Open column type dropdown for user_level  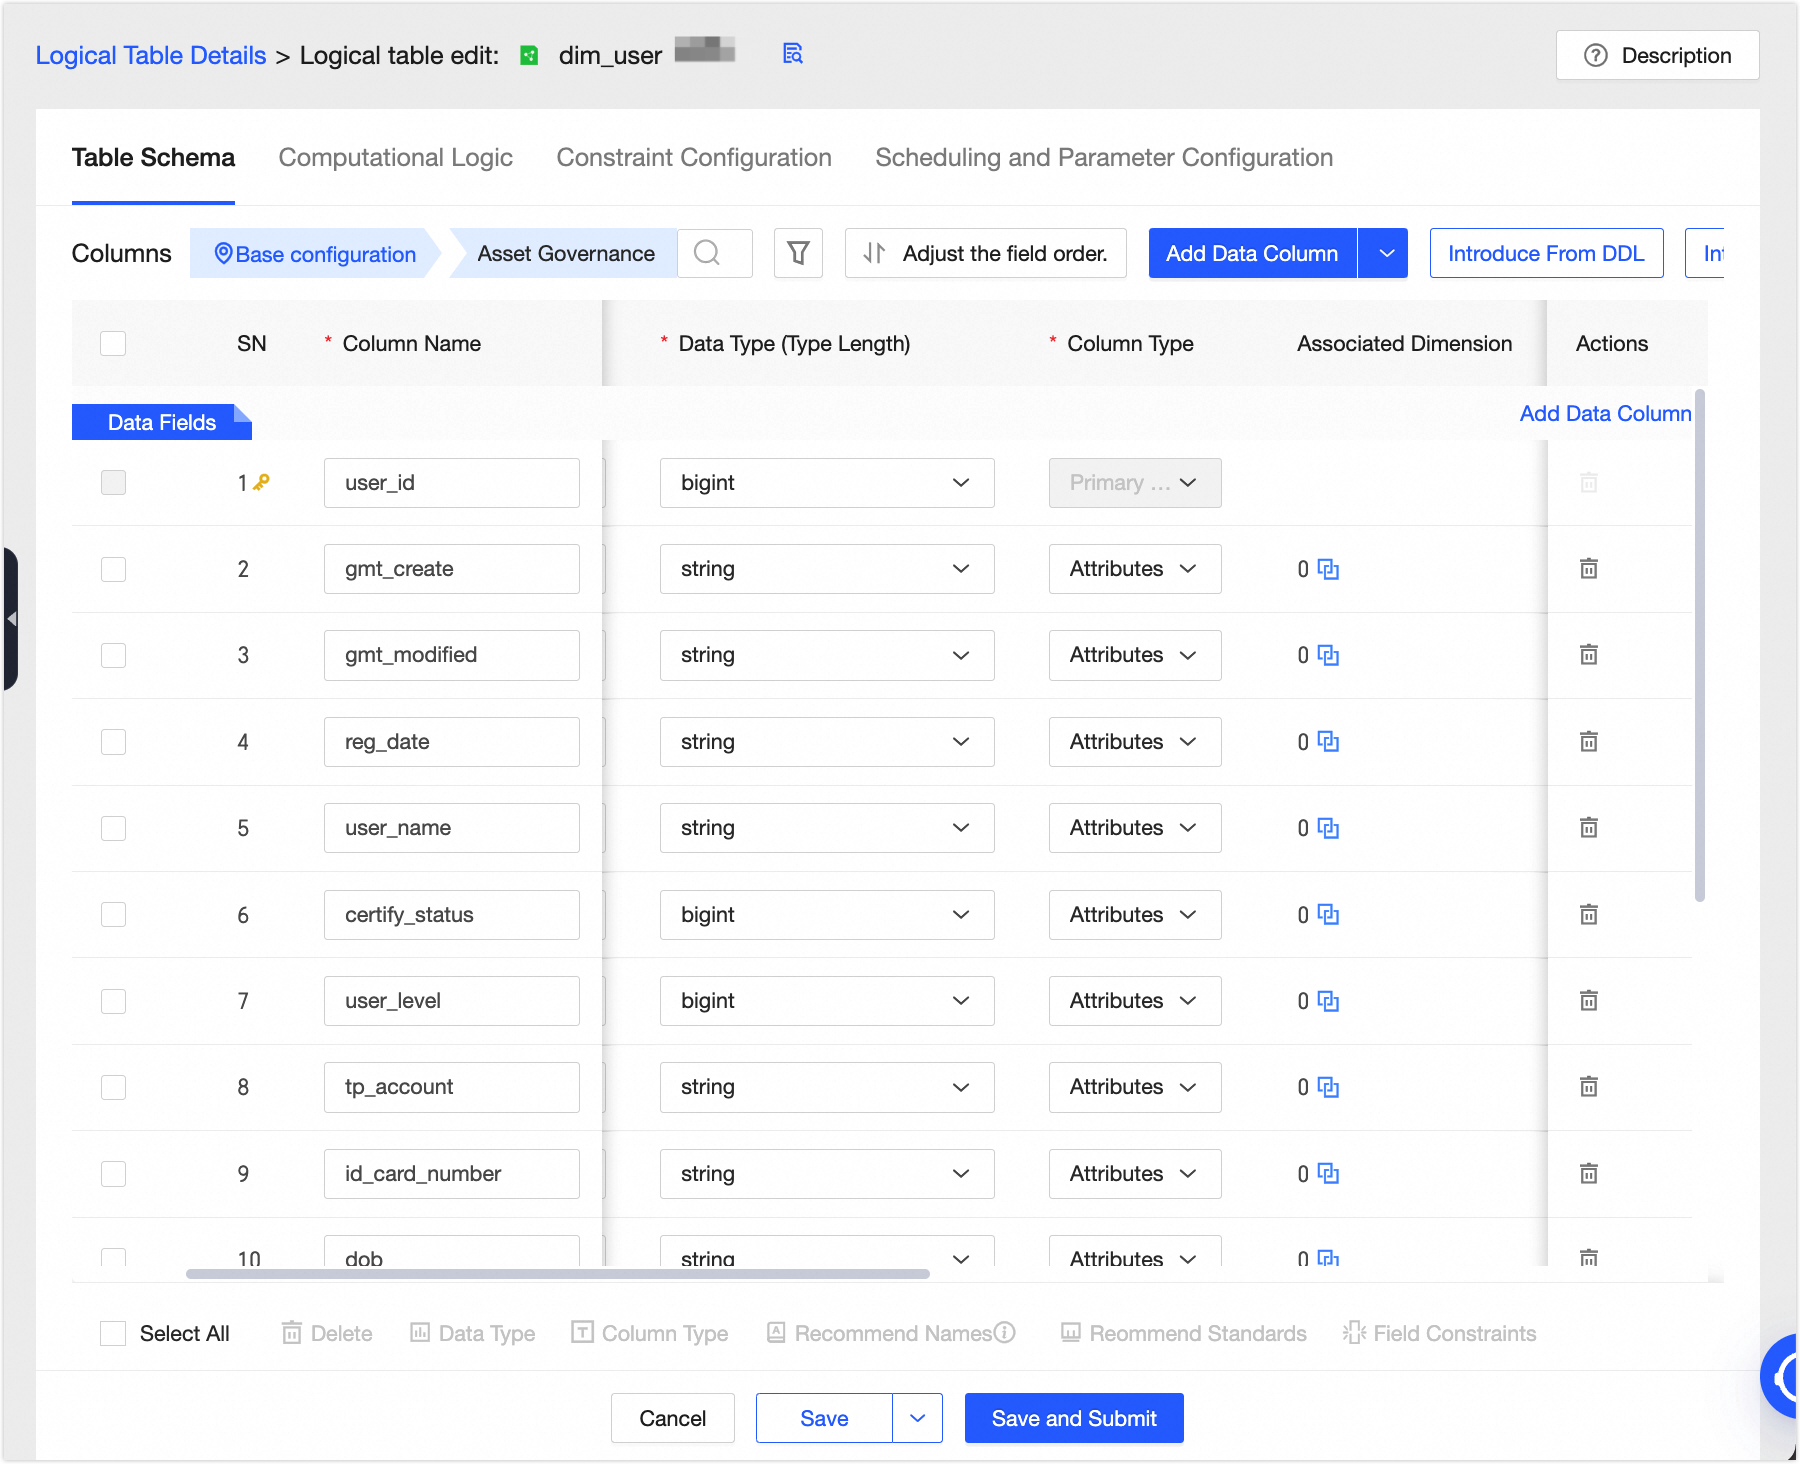click(x=1135, y=1001)
